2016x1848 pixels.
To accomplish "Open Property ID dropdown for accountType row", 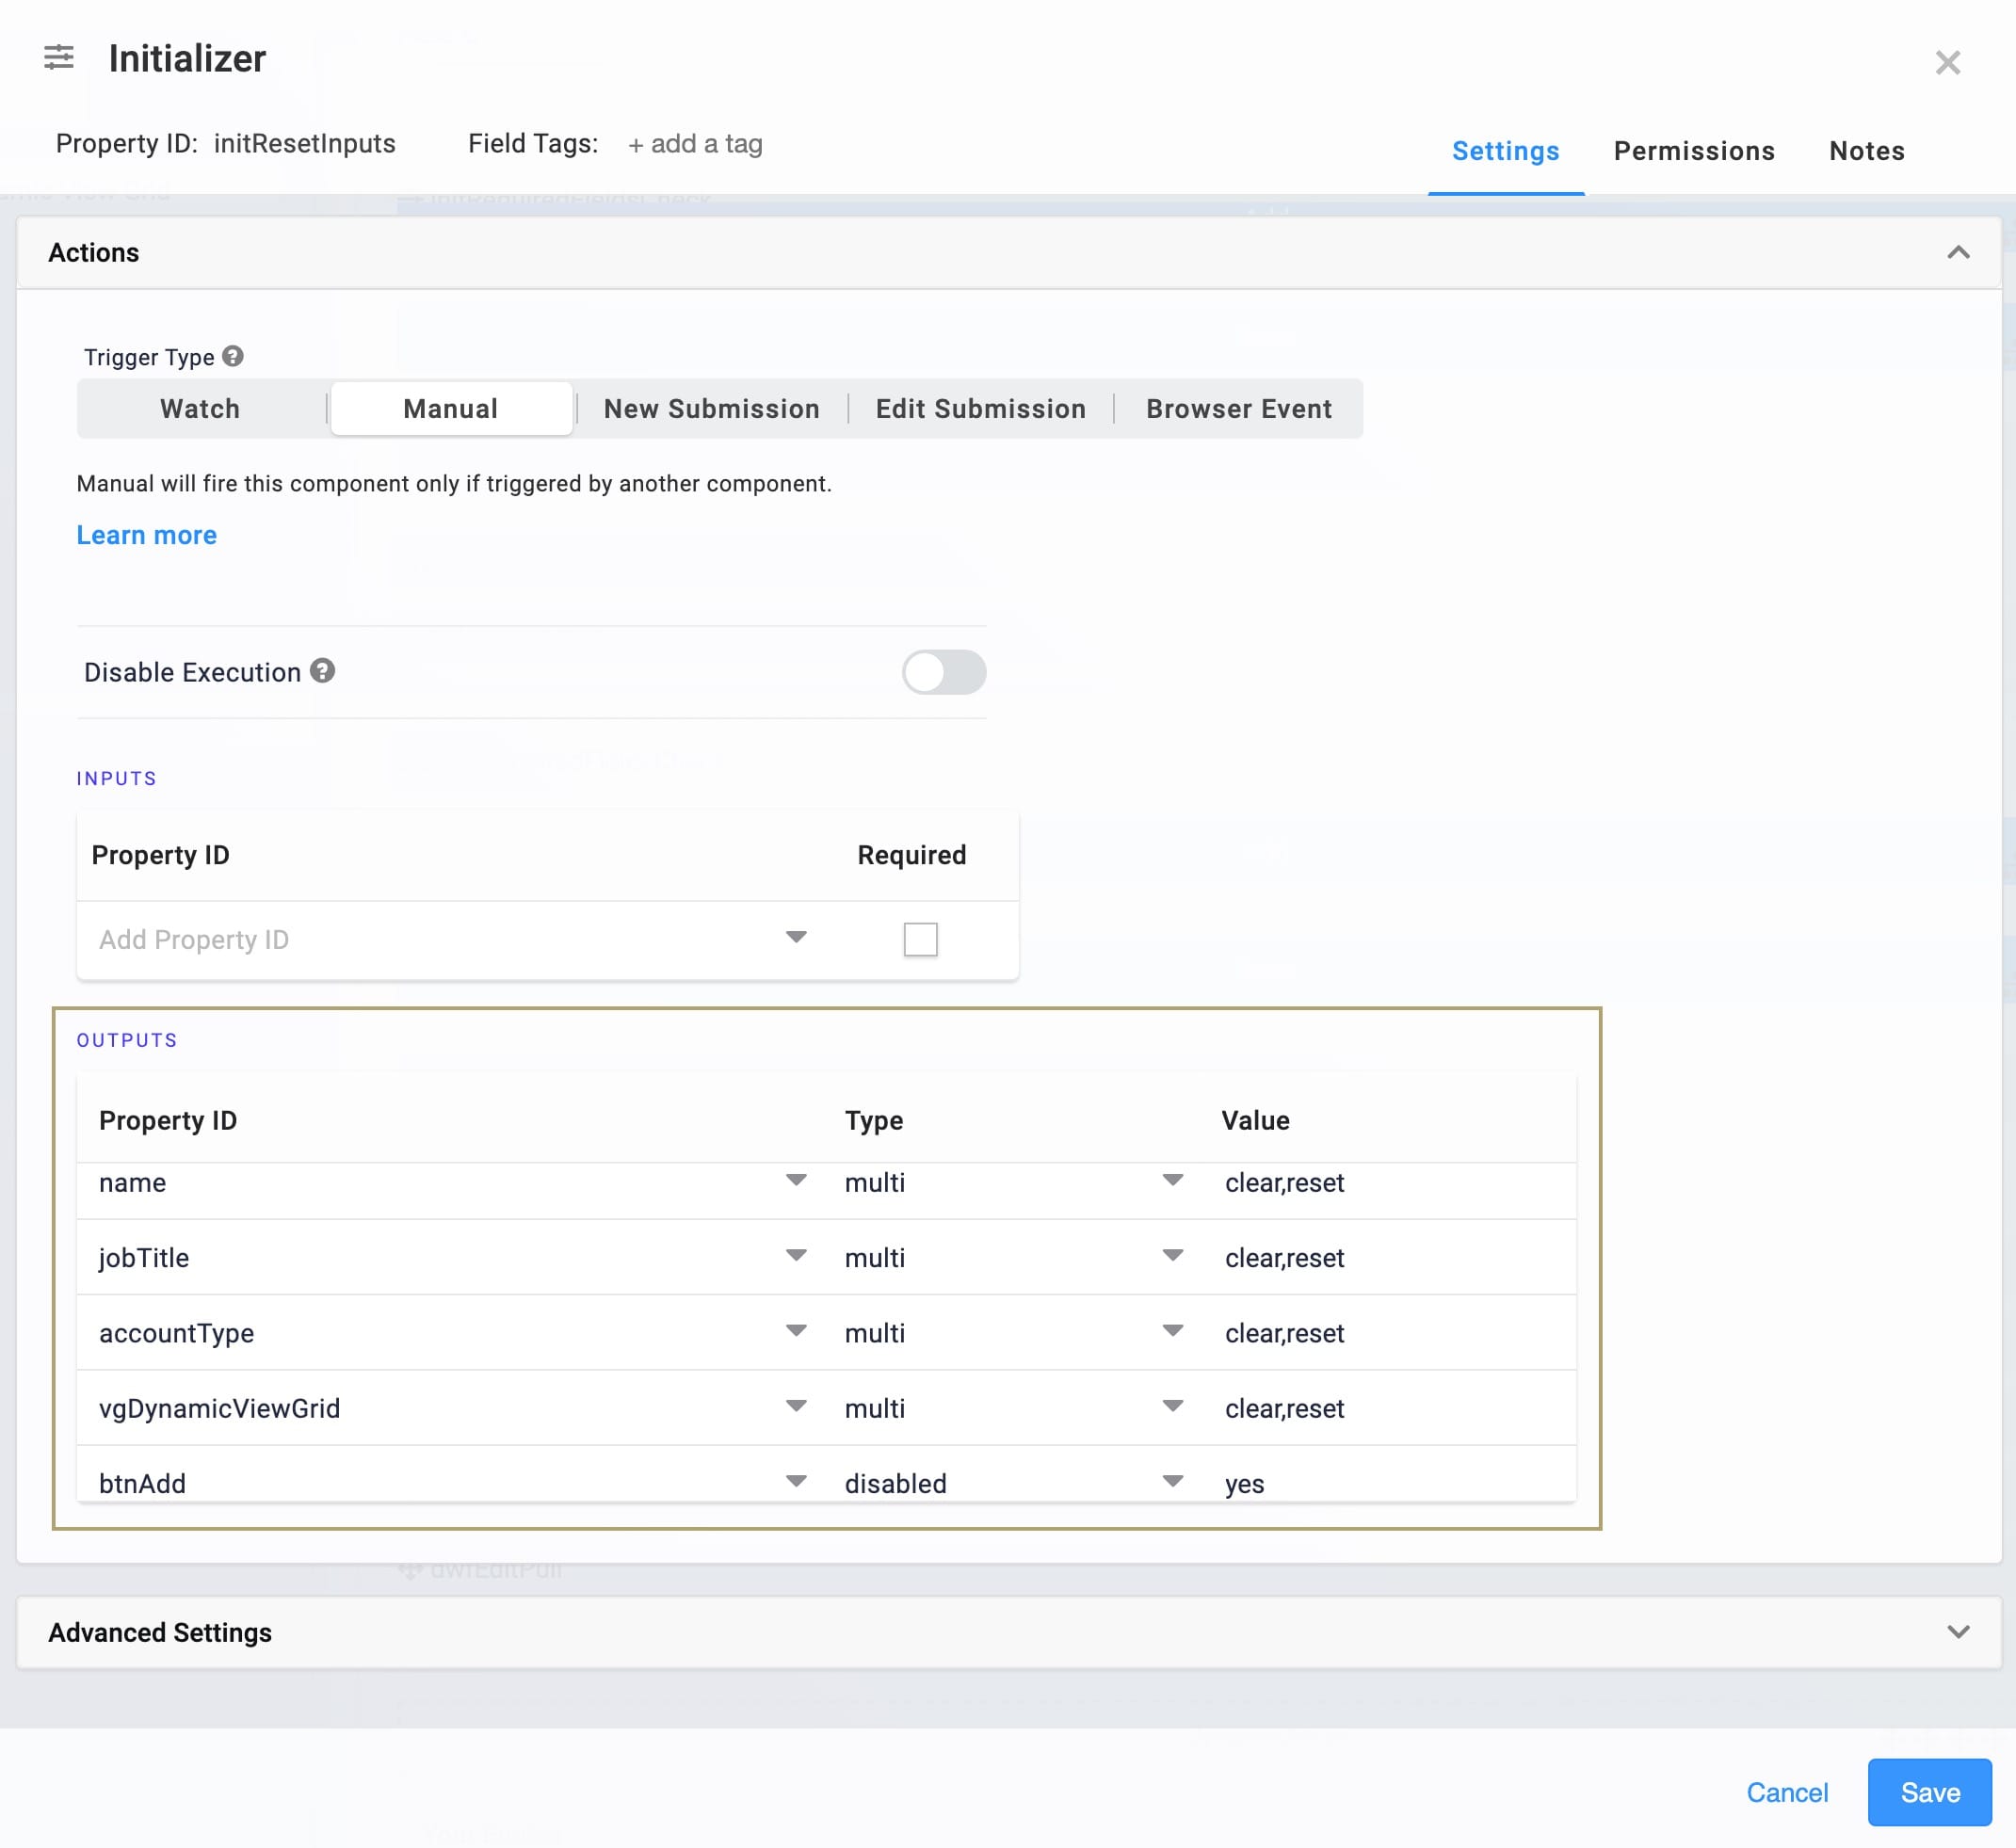I will click(x=796, y=1330).
